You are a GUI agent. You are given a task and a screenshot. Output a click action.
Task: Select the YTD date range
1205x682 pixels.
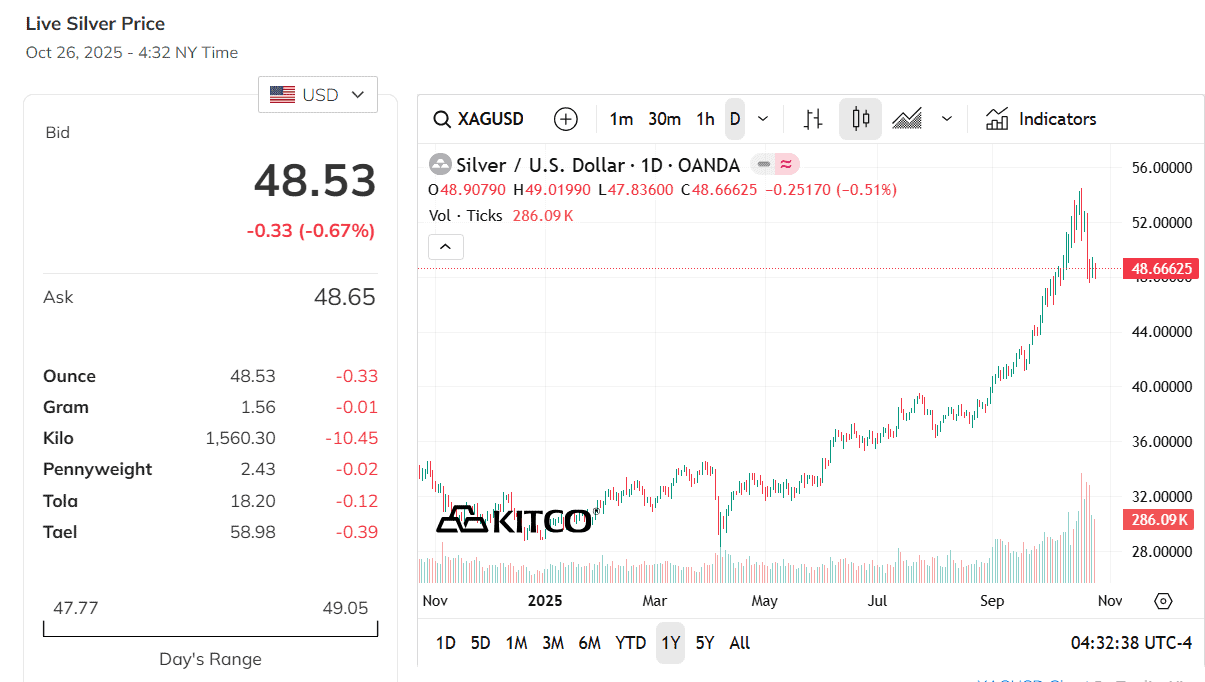[630, 643]
